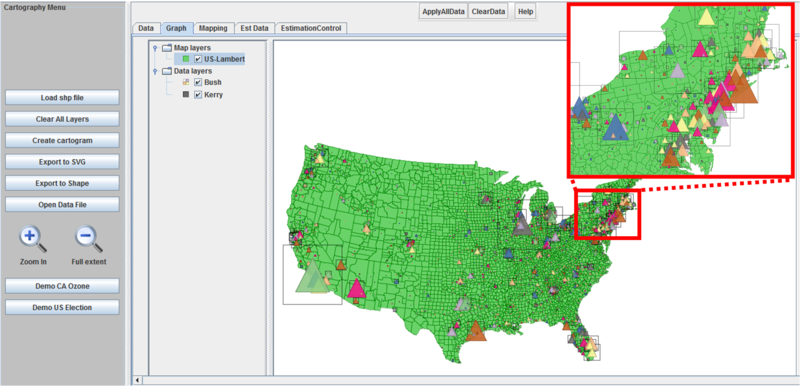Click the green US-Lambert layer swatch
800x386 pixels.
tap(186, 59)
